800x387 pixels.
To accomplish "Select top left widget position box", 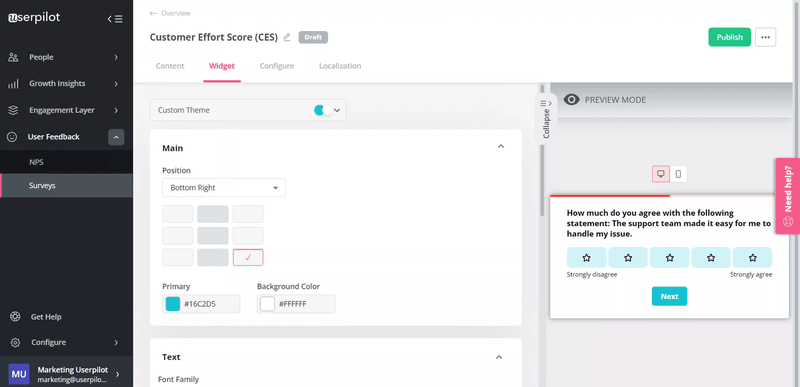I will click(178, 214).
